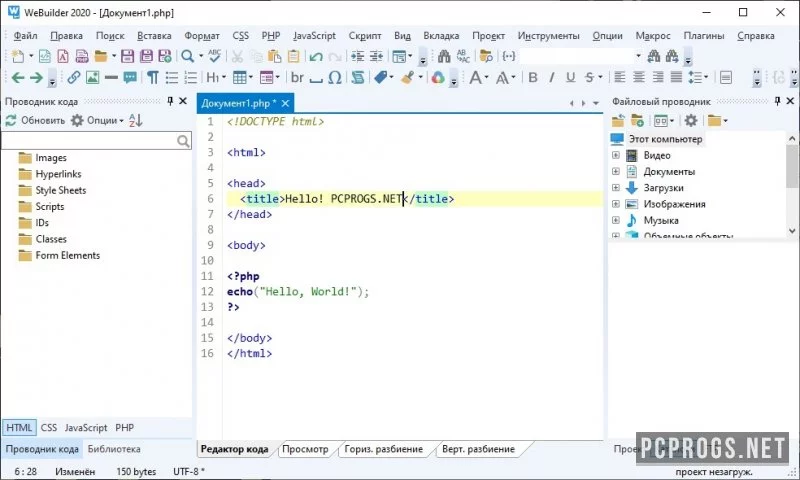Toggle Bold formatting

click(533, 78)
